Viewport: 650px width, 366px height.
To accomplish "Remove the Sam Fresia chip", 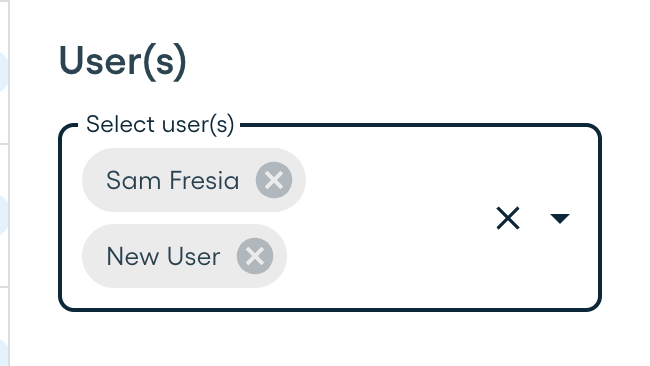I will click(x=274, y=180).
